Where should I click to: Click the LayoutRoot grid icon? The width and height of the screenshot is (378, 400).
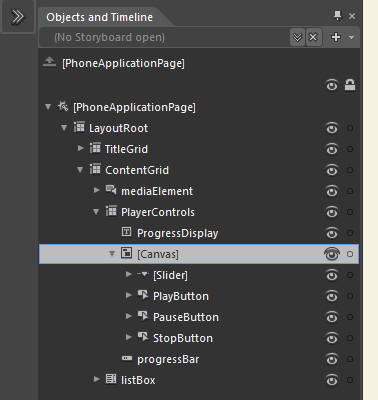79,127
